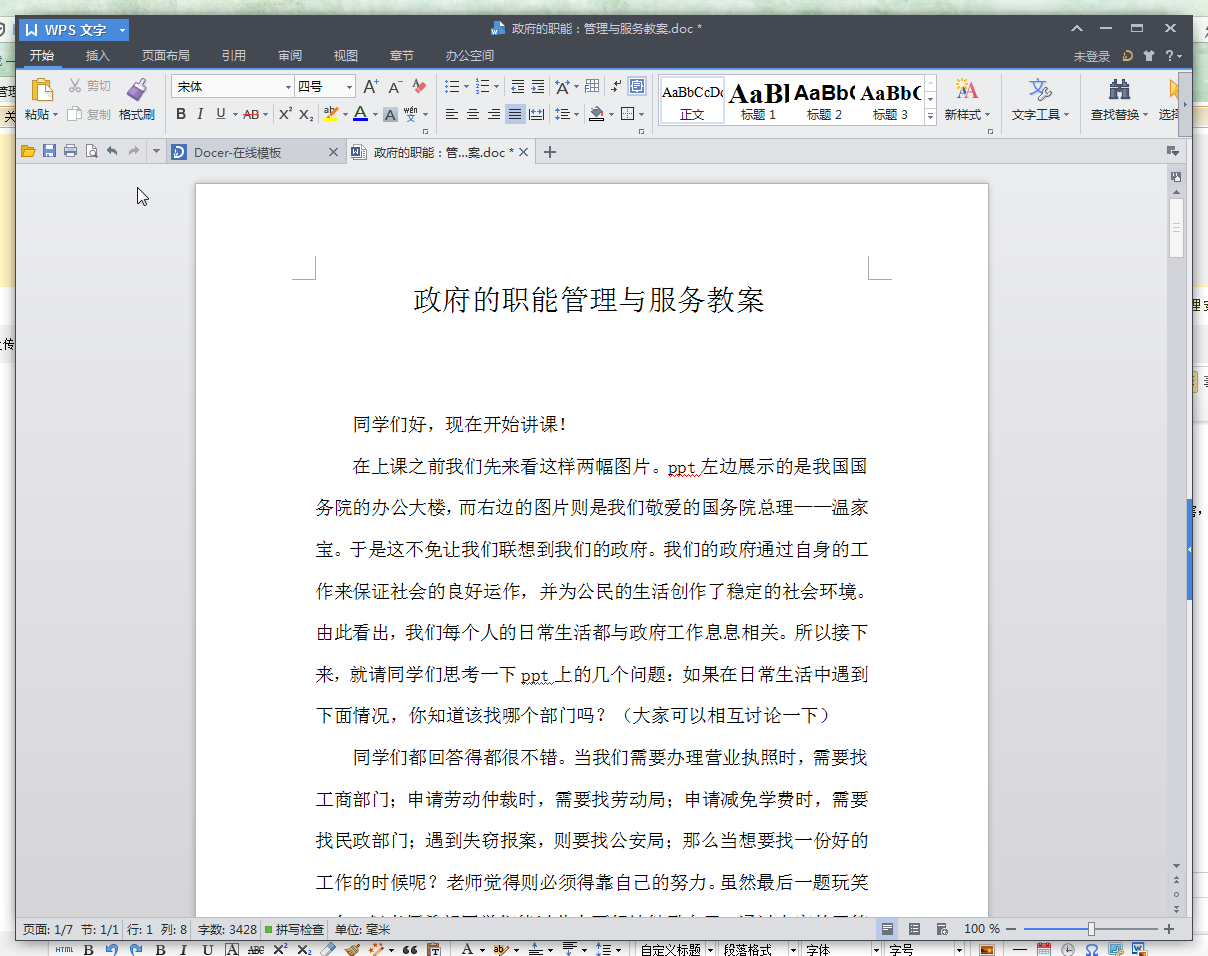Select the 标题 1 style
The width and height of the screenshot is (1208, 956).
pyautogui.click(x=758, y=100)
